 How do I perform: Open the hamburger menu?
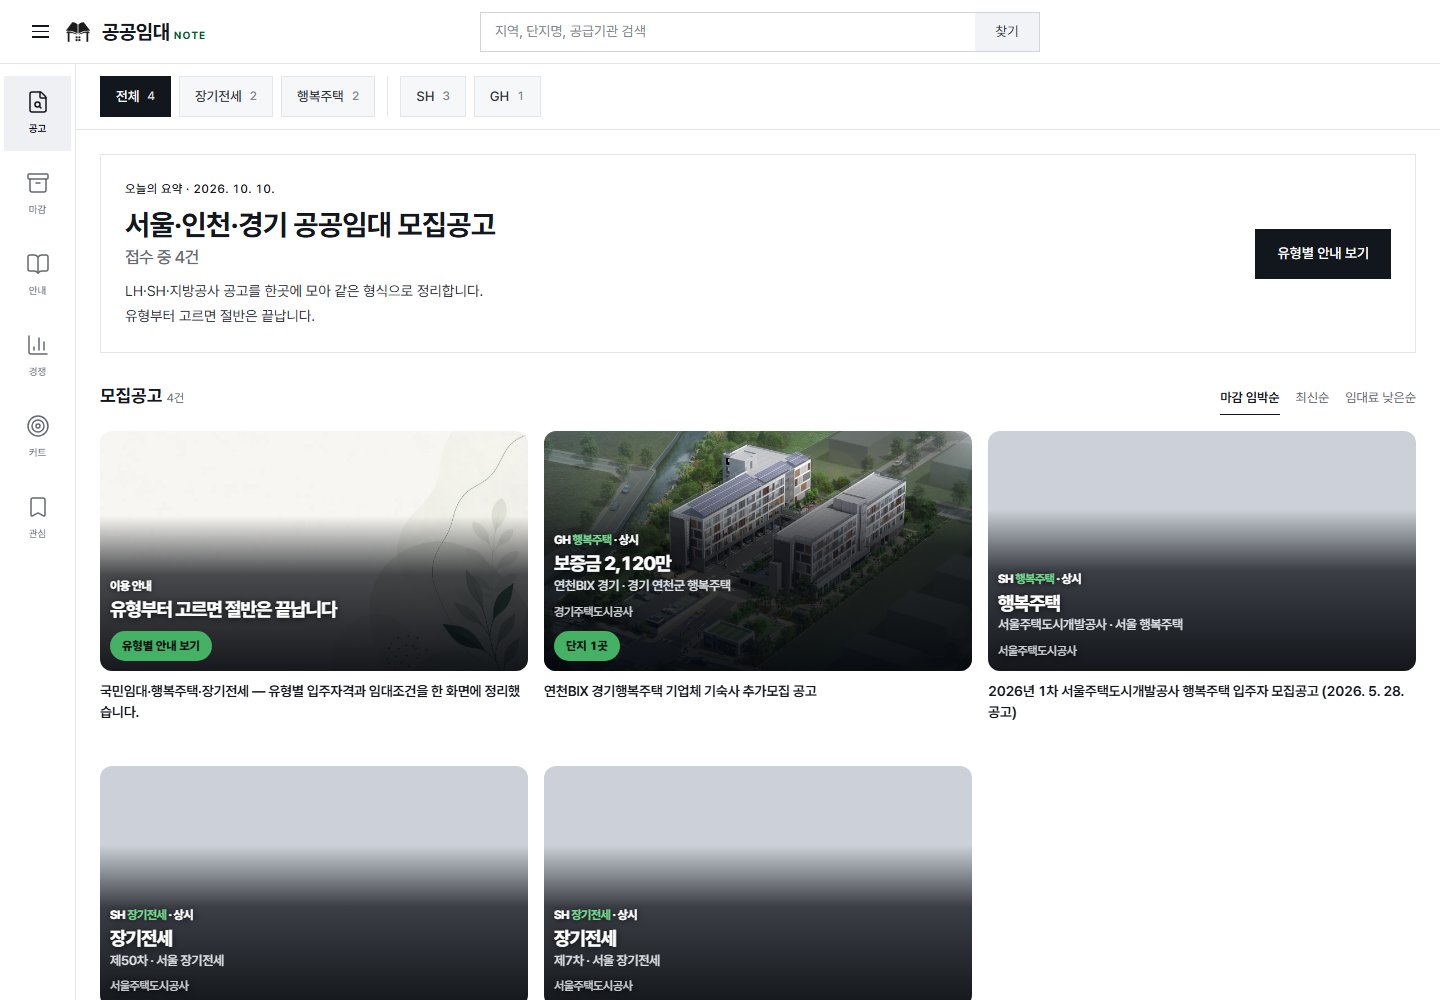pyautogui.click(x=40, y=32)
